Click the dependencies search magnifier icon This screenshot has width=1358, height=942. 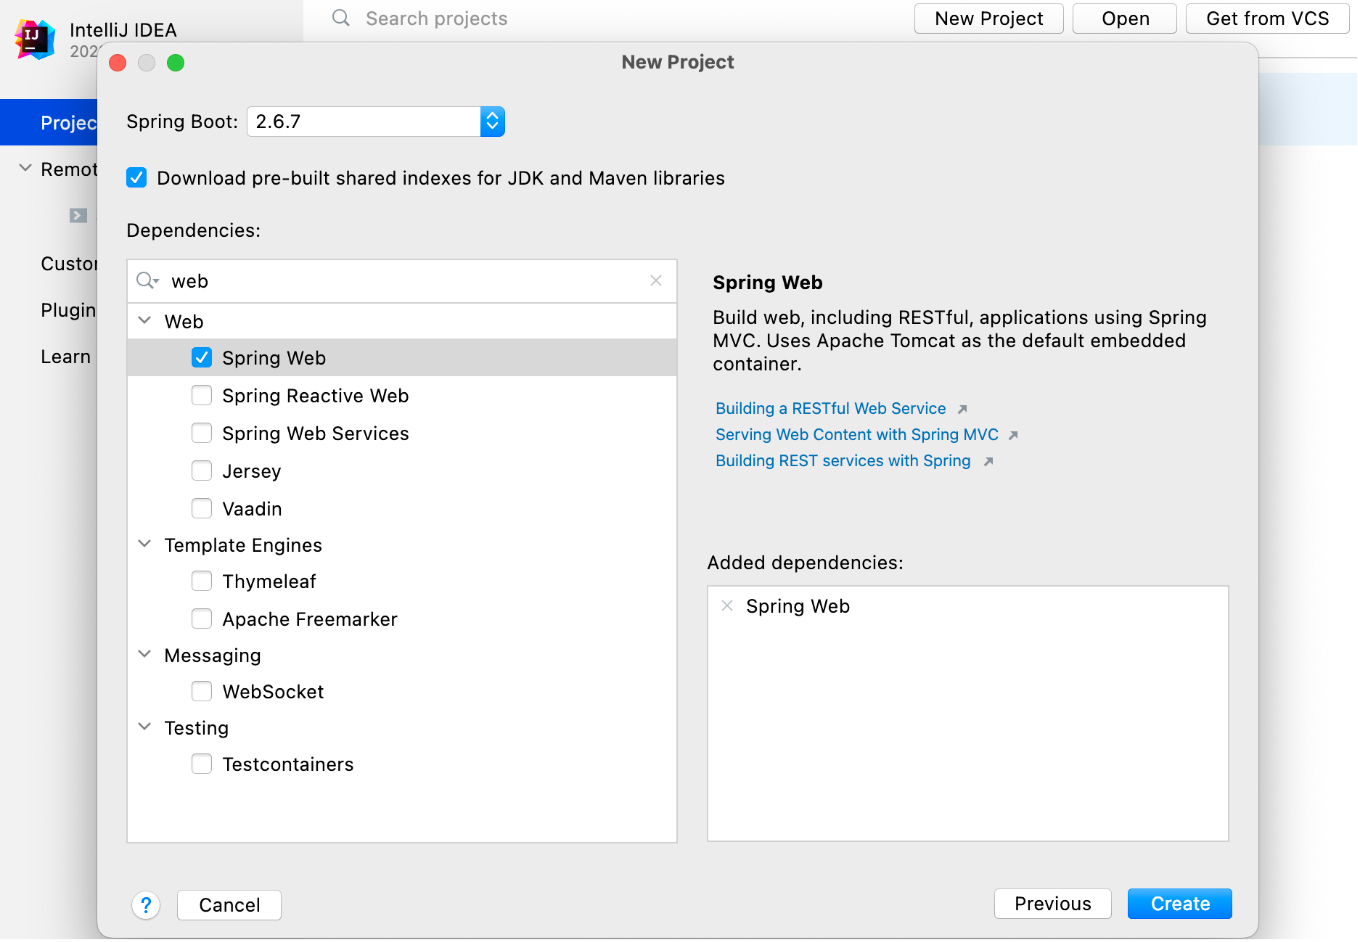pyautogui.click(x=147, y=281)
